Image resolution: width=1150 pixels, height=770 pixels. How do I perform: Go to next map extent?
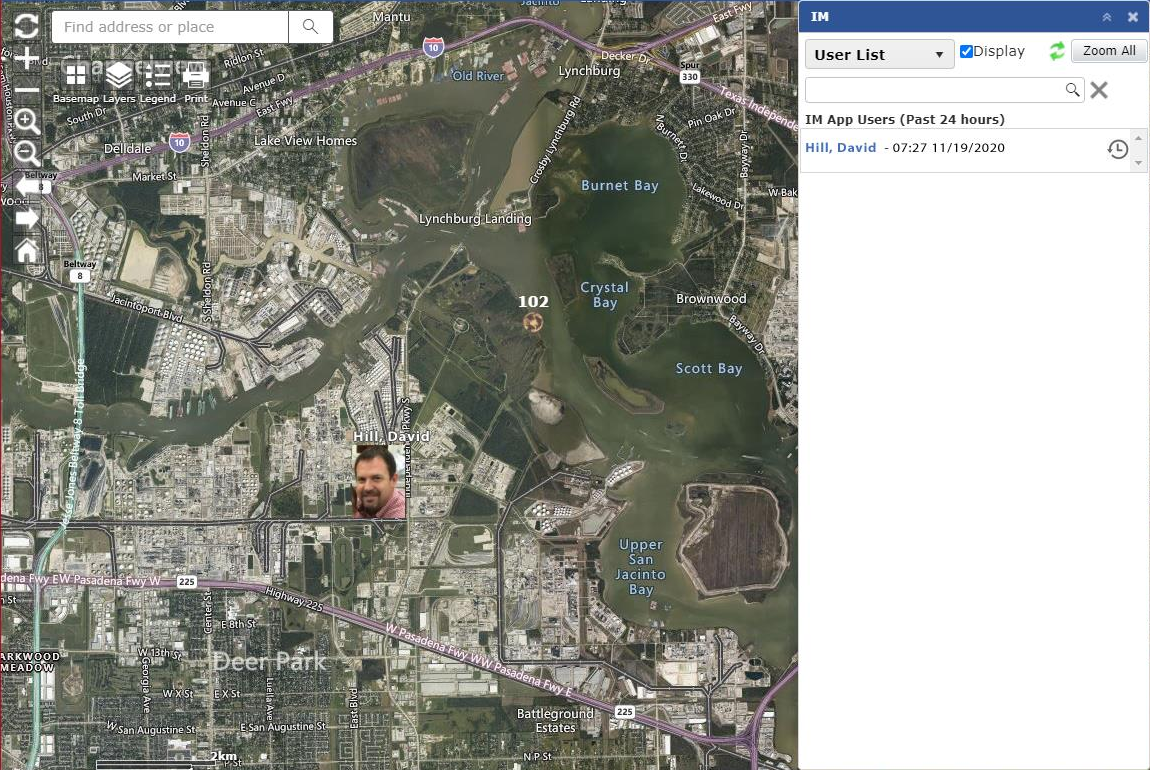27,218
